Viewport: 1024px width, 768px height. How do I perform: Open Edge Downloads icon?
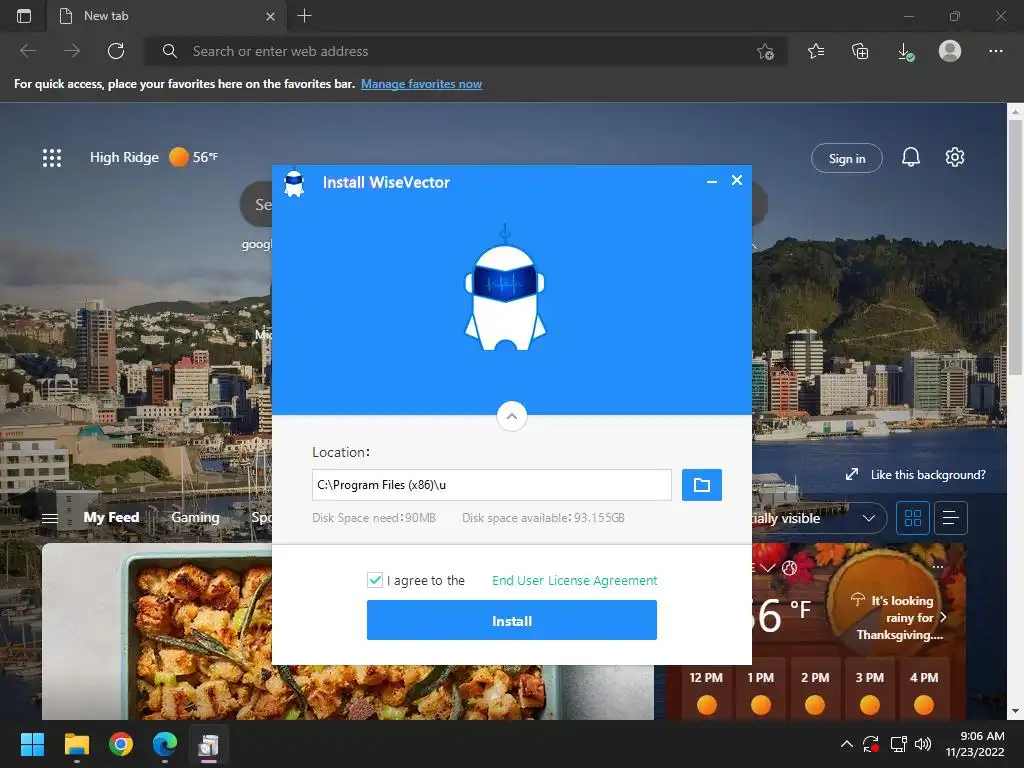coord(905,52)
